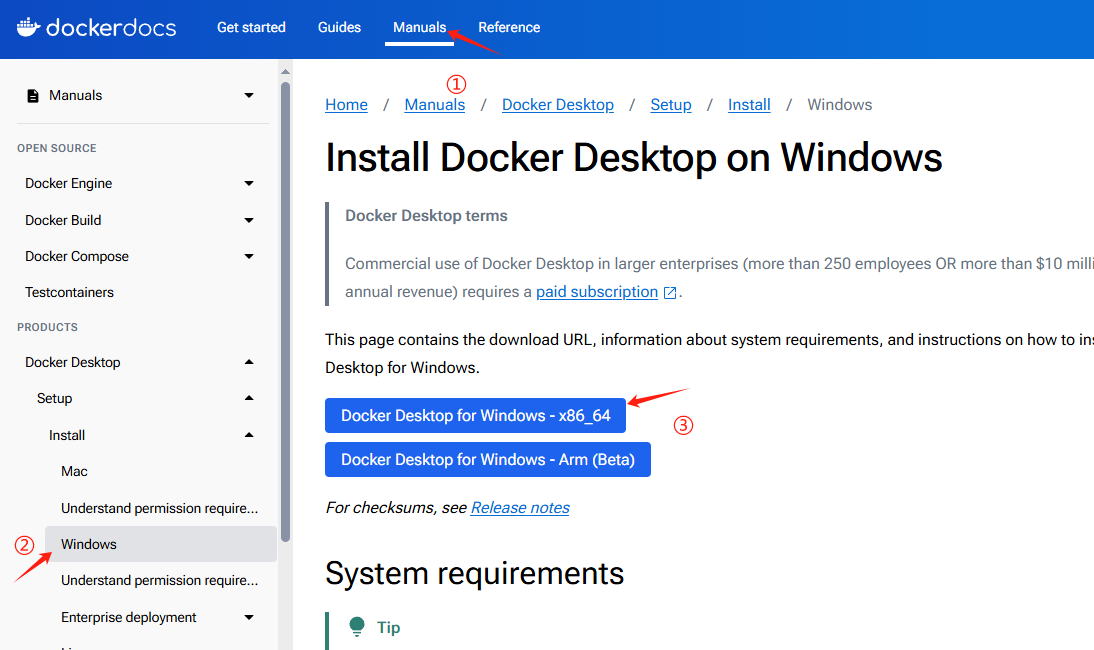Expand the Manuals sidebar dropdown arrow
Image resolution: width=1094 pixels, height=650 pixels.
[x=249, y=96]
